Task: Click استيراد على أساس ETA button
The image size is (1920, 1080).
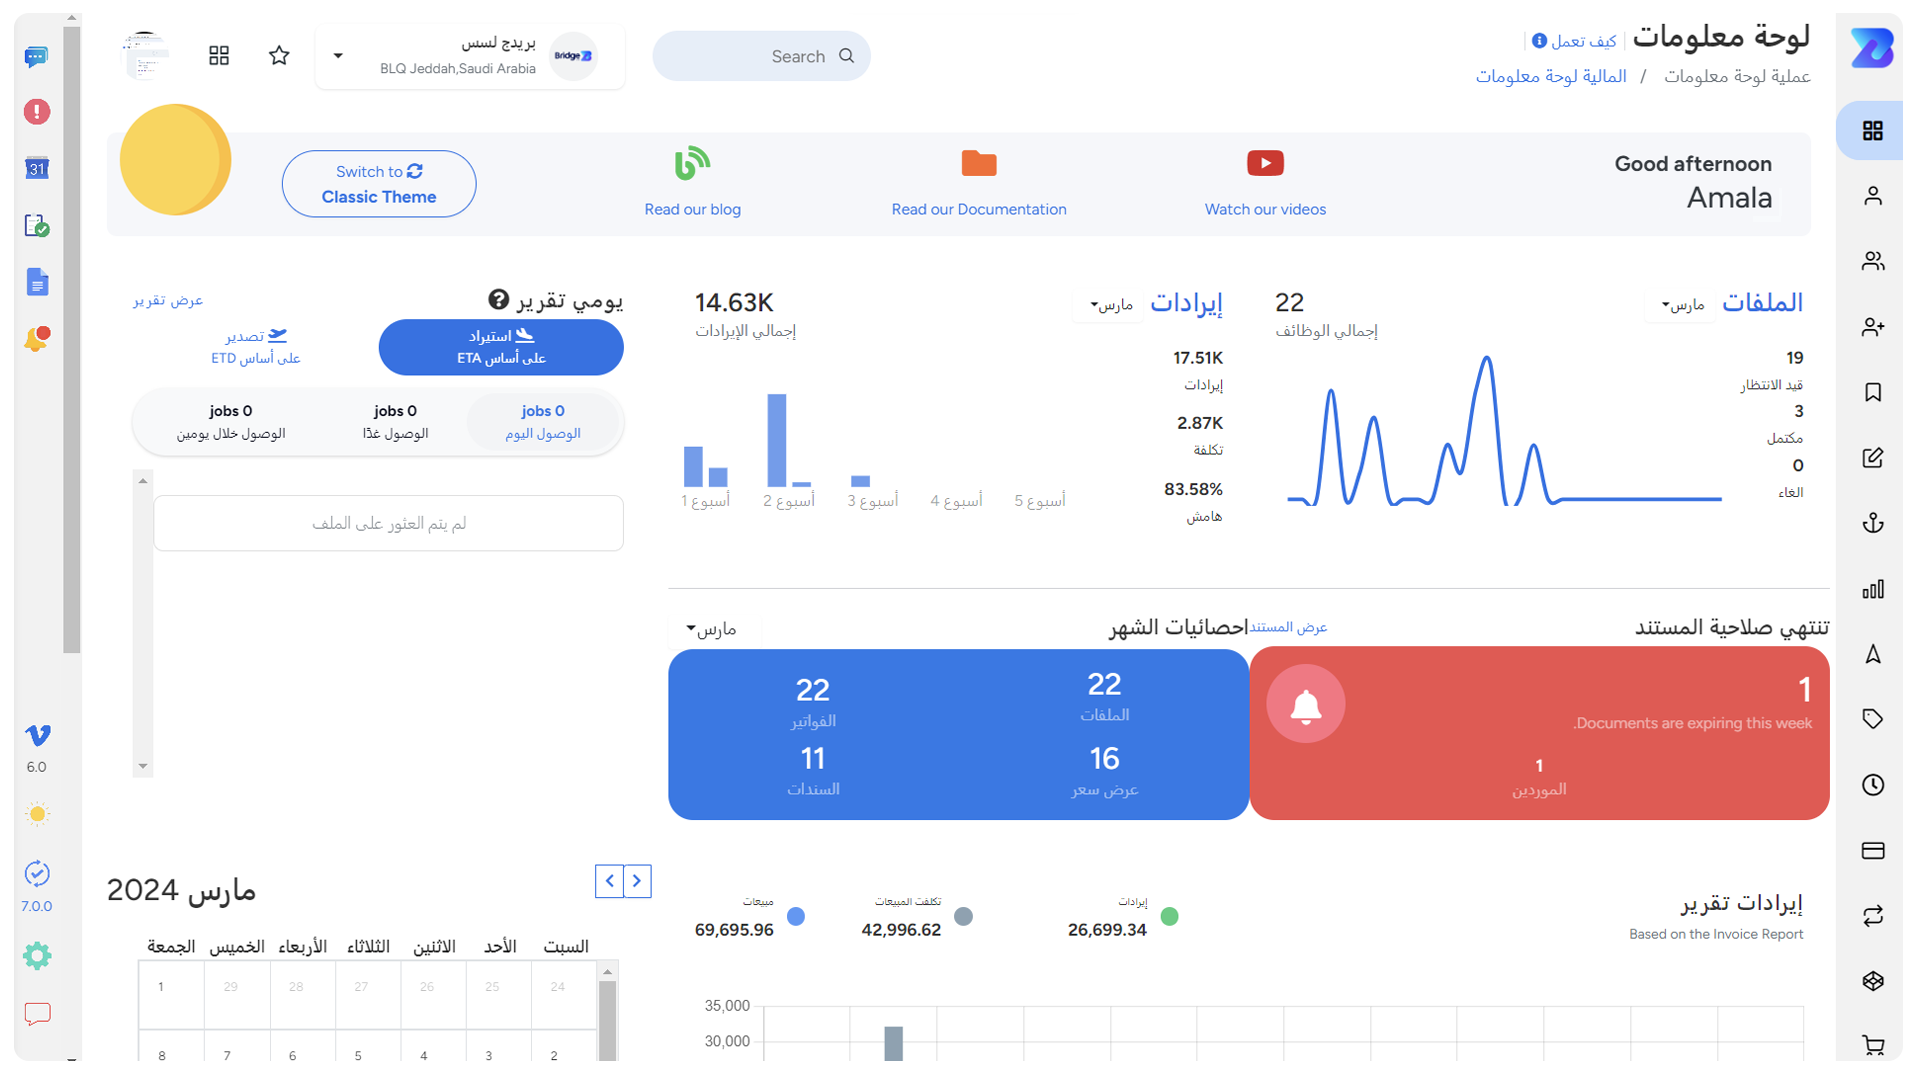Action: [500, 348]
